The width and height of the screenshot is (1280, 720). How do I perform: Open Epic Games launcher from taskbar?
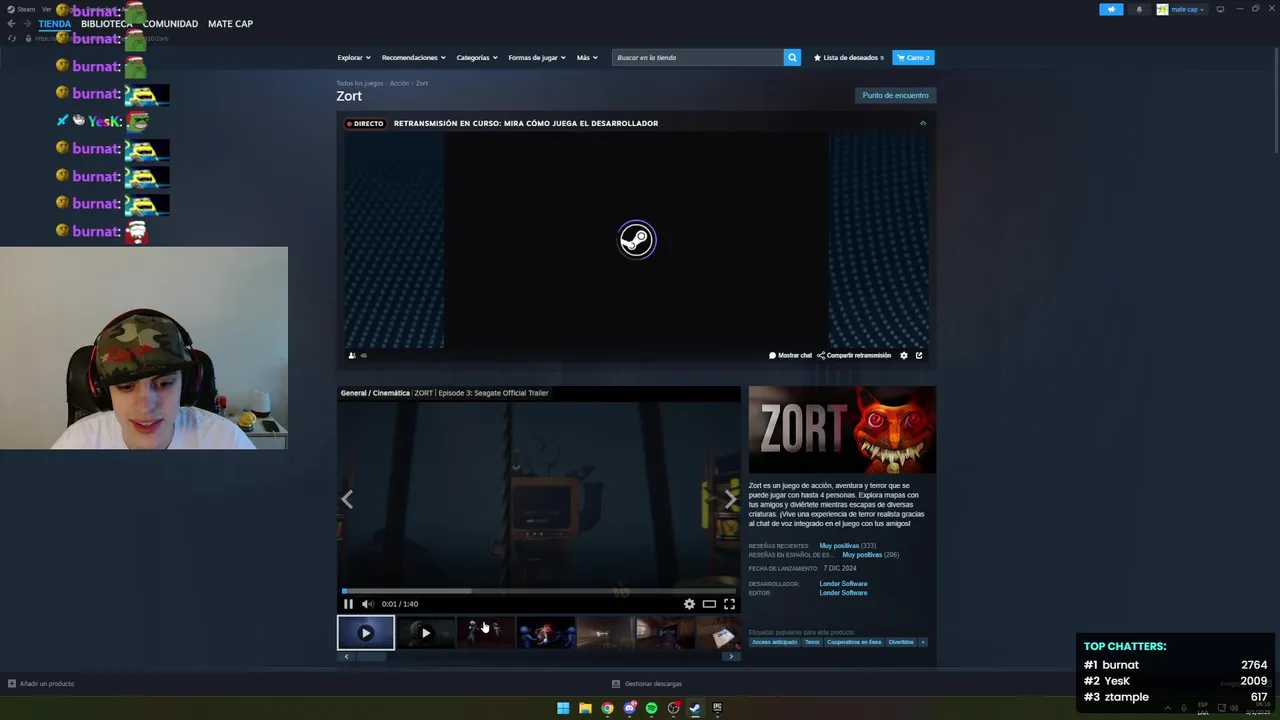pos(717,708)
